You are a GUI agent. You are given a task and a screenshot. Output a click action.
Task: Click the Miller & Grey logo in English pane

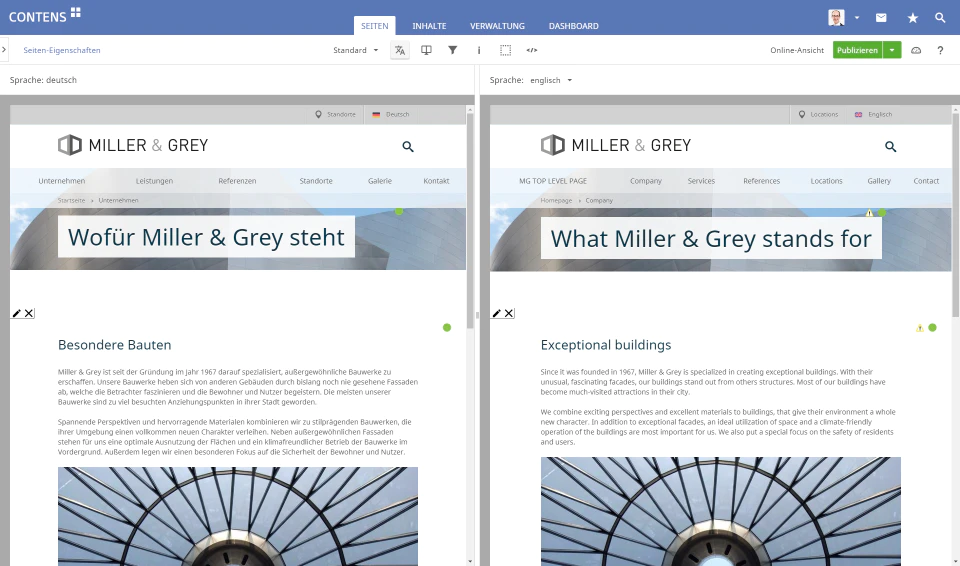click(x=616, y=145)
